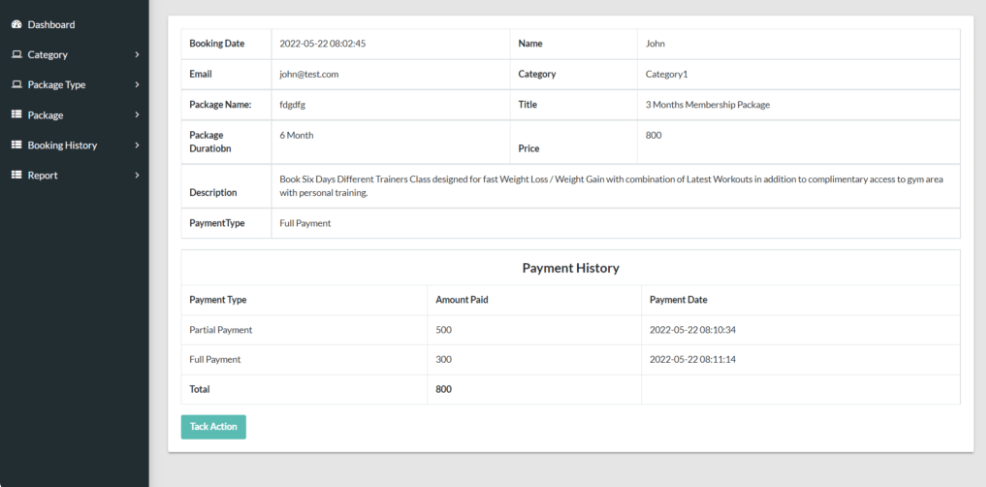The height and width of the screenshot is (487, 986).
Task: Click the Category laptop icon
Action: [x=17, y=55]
